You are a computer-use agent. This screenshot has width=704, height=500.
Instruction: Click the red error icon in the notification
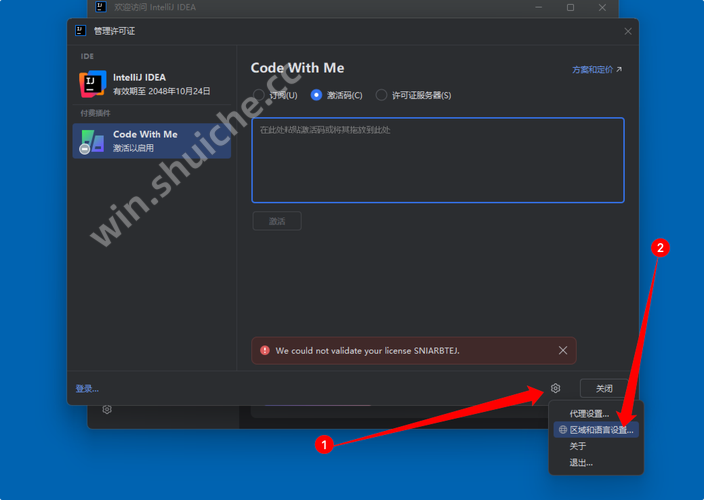[x=265, y=351]
